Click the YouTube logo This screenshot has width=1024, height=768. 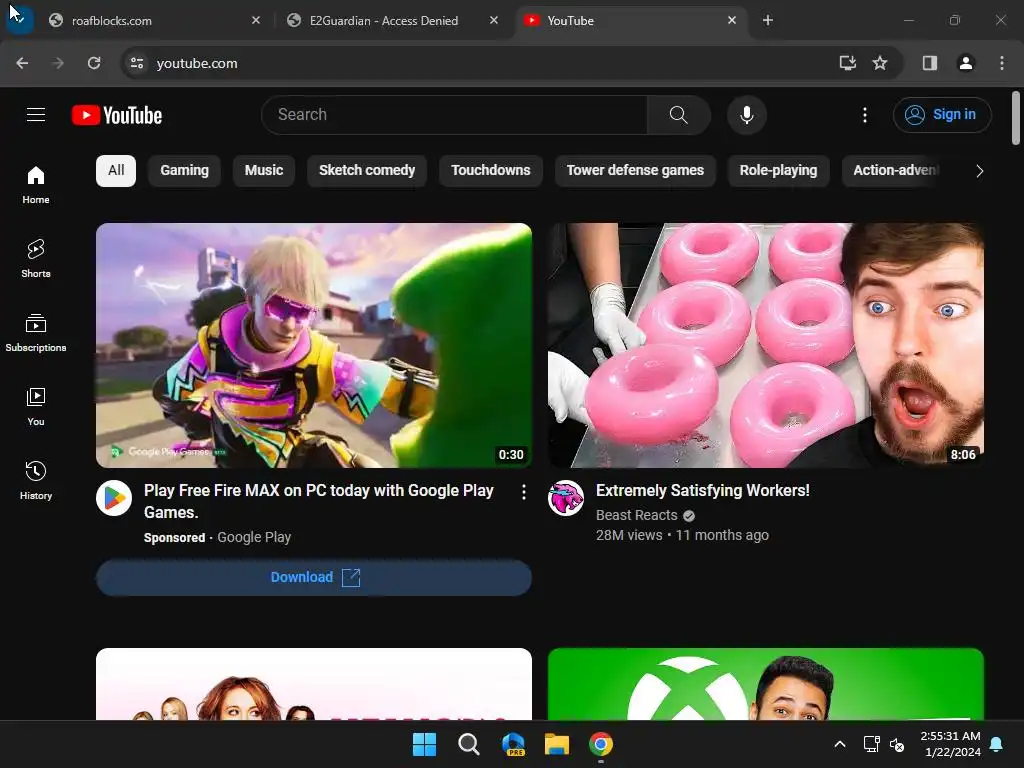coord(117,116)
